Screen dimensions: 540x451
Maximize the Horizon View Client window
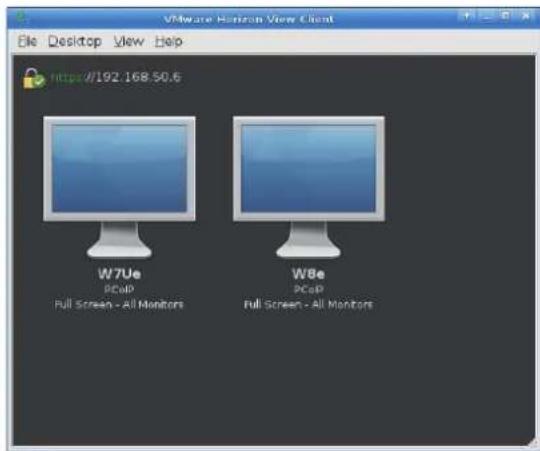pos(506,16)
